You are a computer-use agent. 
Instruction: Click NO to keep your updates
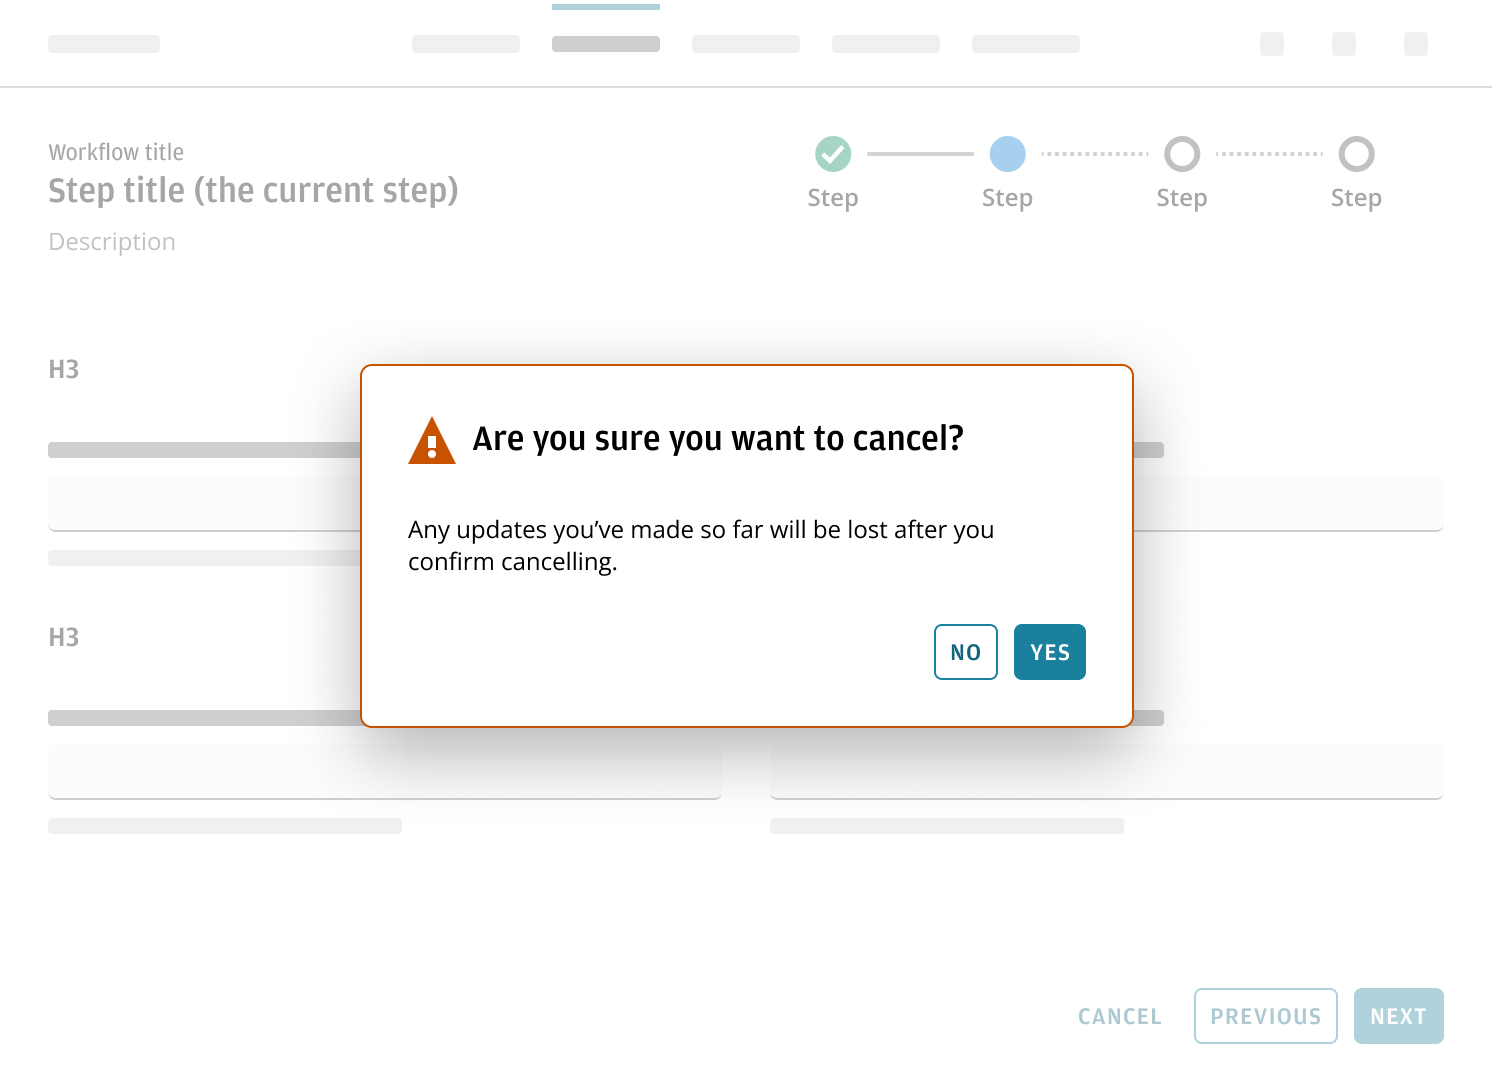(x=964, y=652)
